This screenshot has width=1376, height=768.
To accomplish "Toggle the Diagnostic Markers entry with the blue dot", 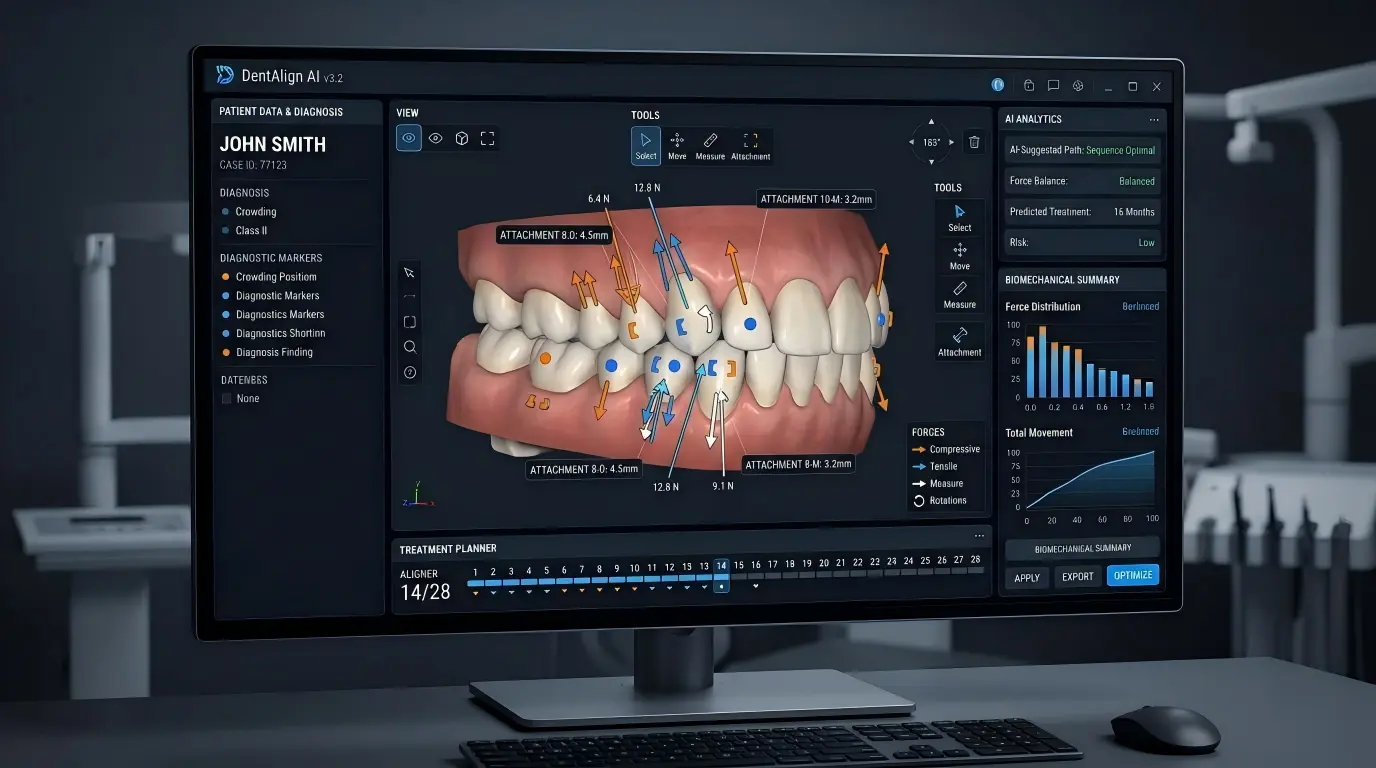I will click(x=271, y=296).
